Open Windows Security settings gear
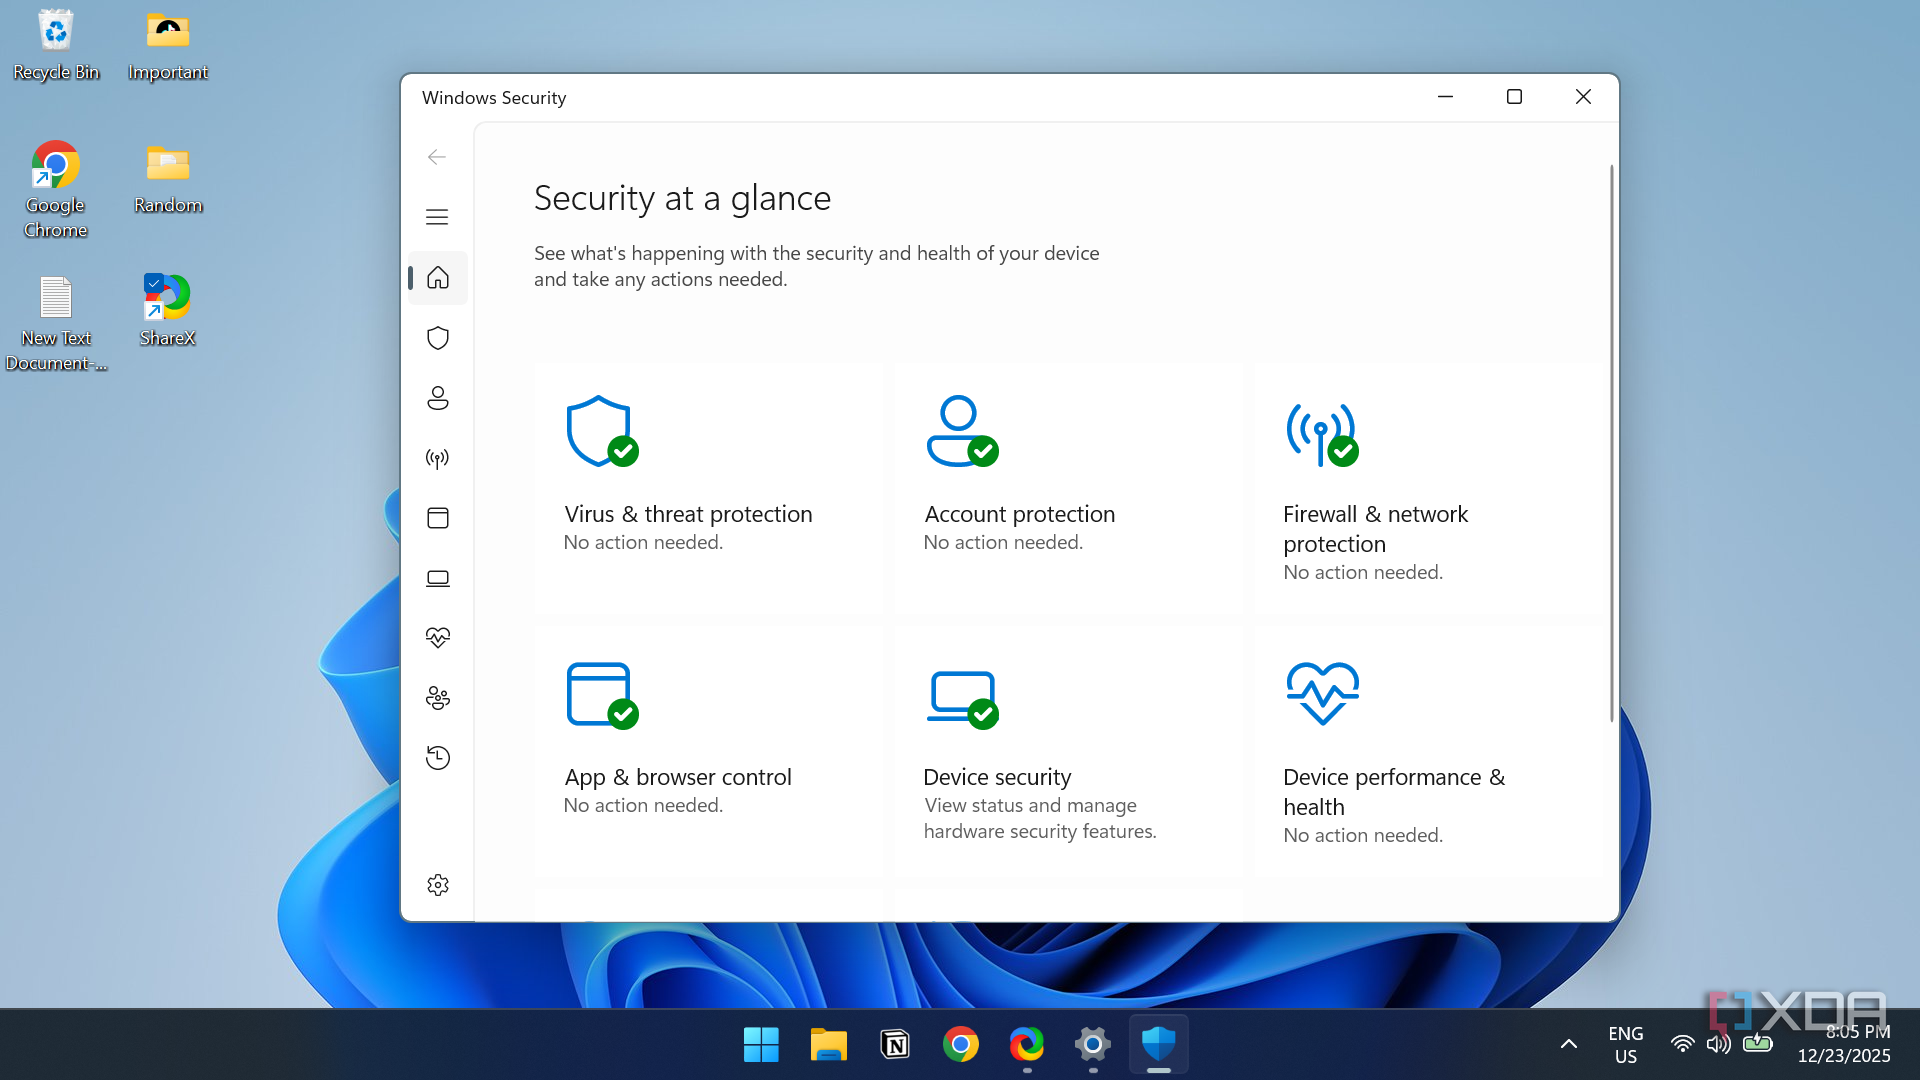The image size is (1920, 1080). point(437,885)
